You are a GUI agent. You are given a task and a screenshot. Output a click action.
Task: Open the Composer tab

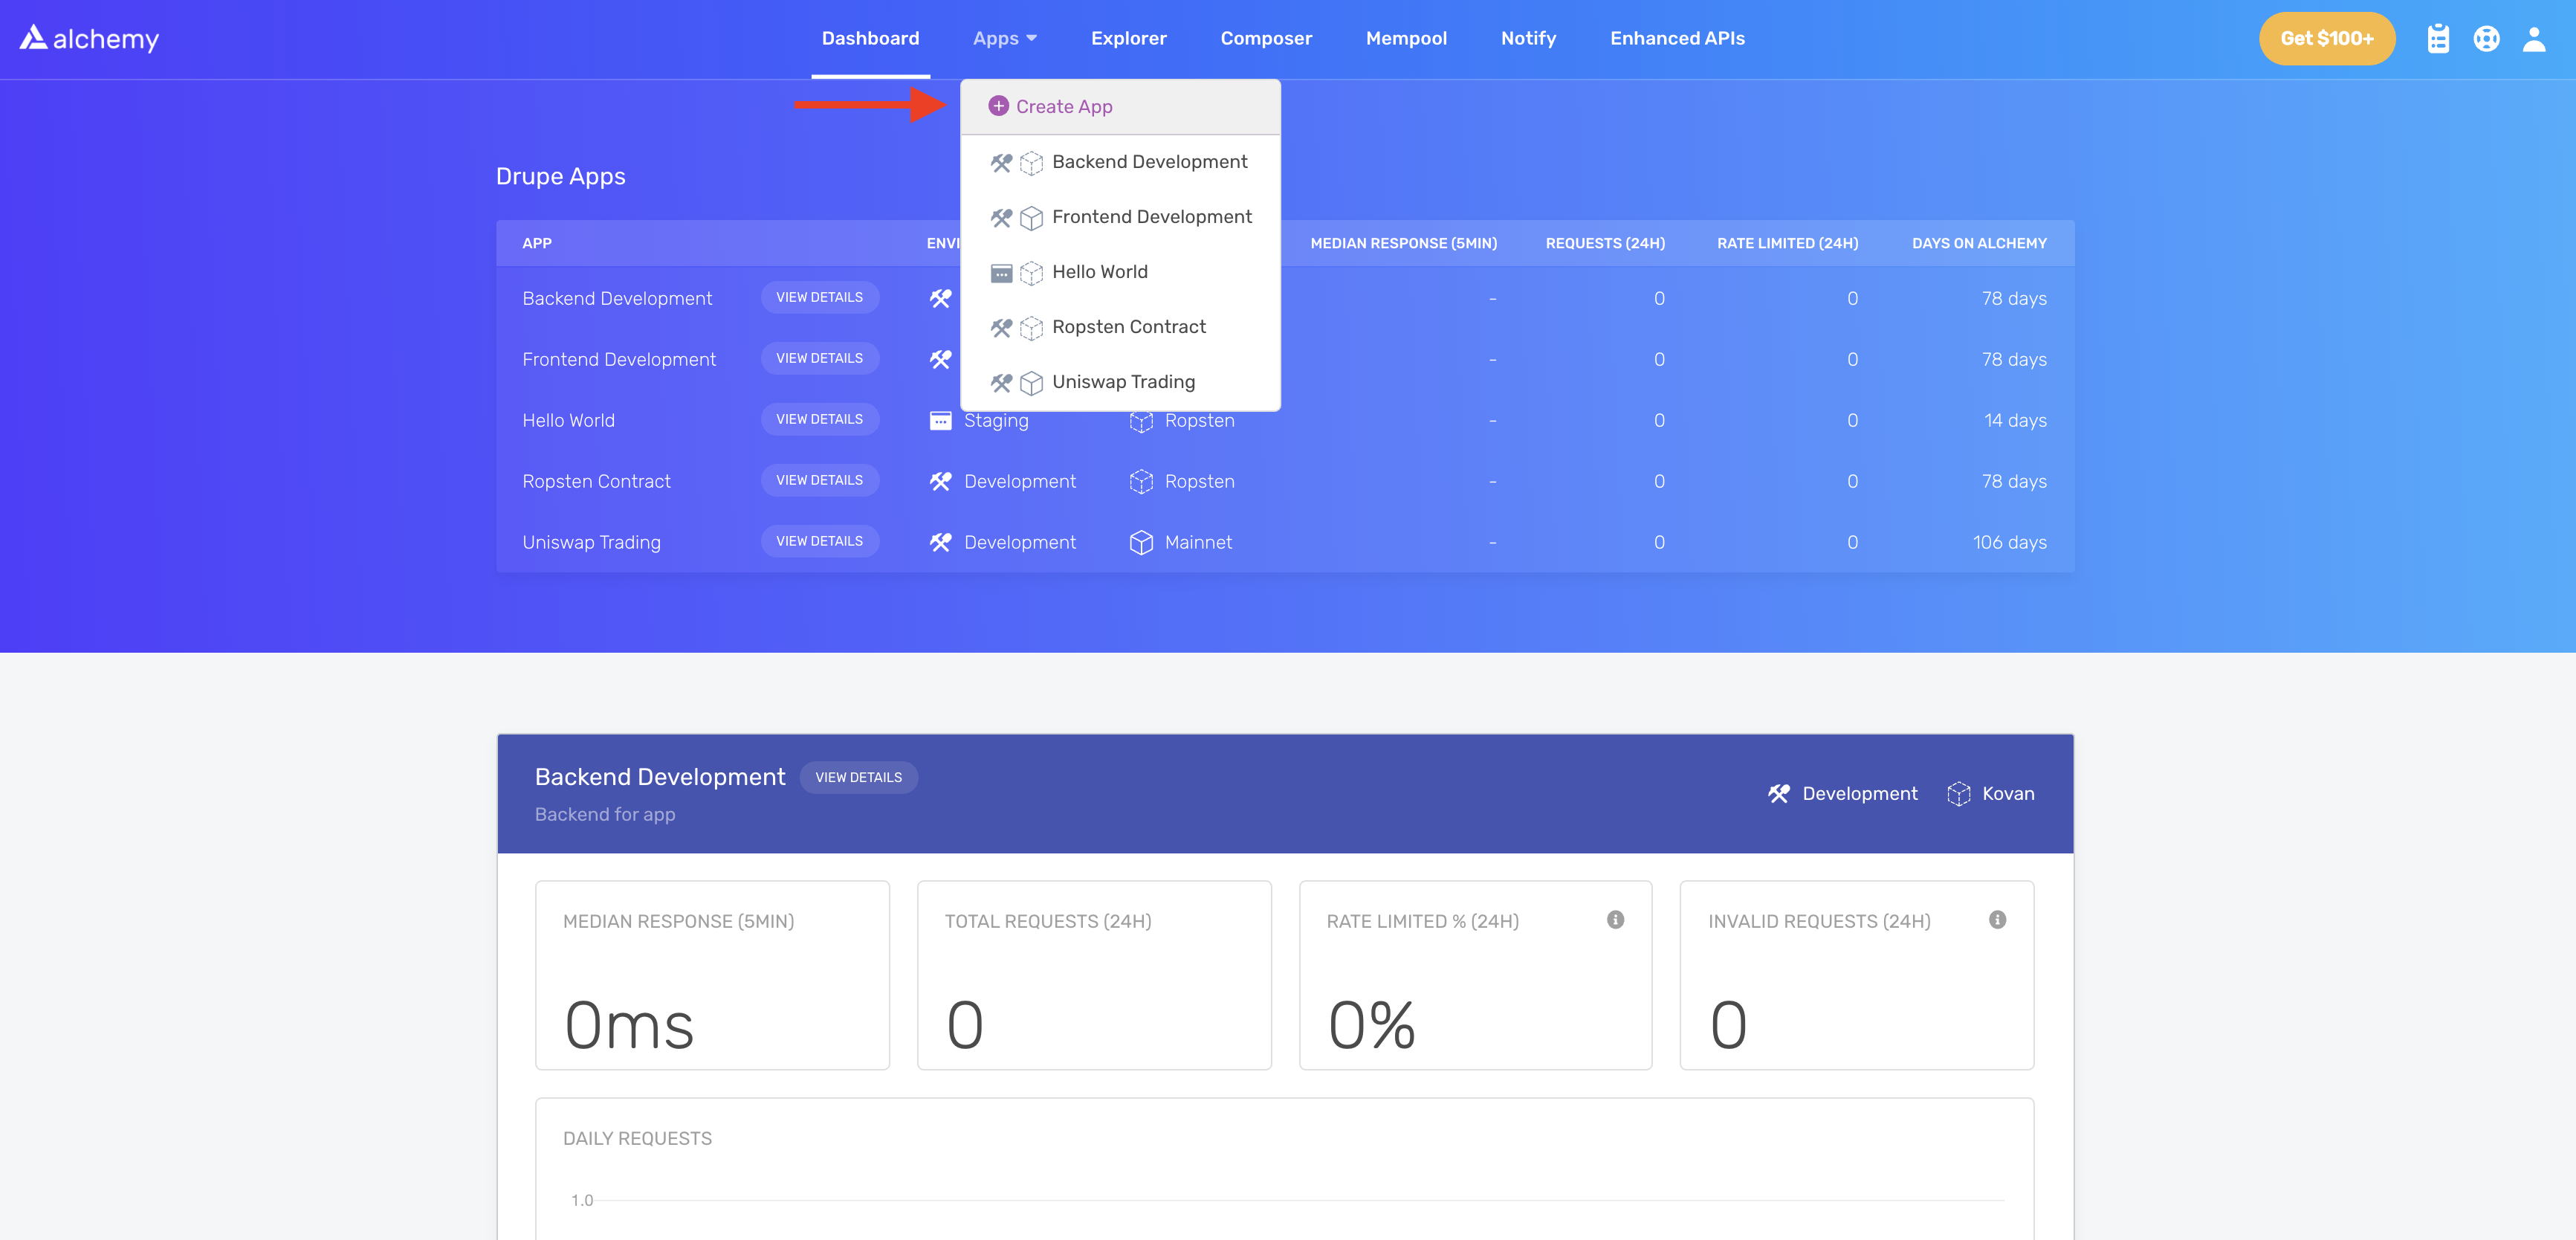tap(1266, 38)
